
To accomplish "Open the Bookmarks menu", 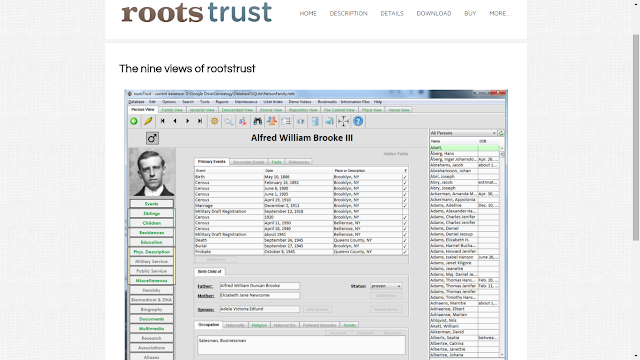I will (x=327, y=102).
